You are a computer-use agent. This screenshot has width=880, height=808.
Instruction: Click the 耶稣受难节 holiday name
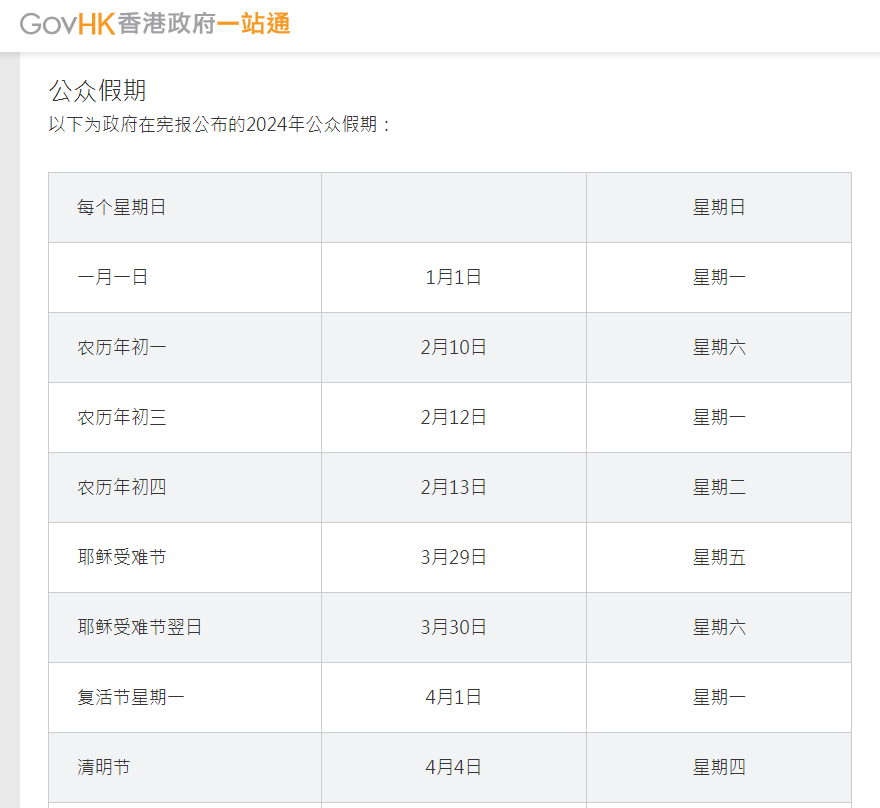[122, 558]
